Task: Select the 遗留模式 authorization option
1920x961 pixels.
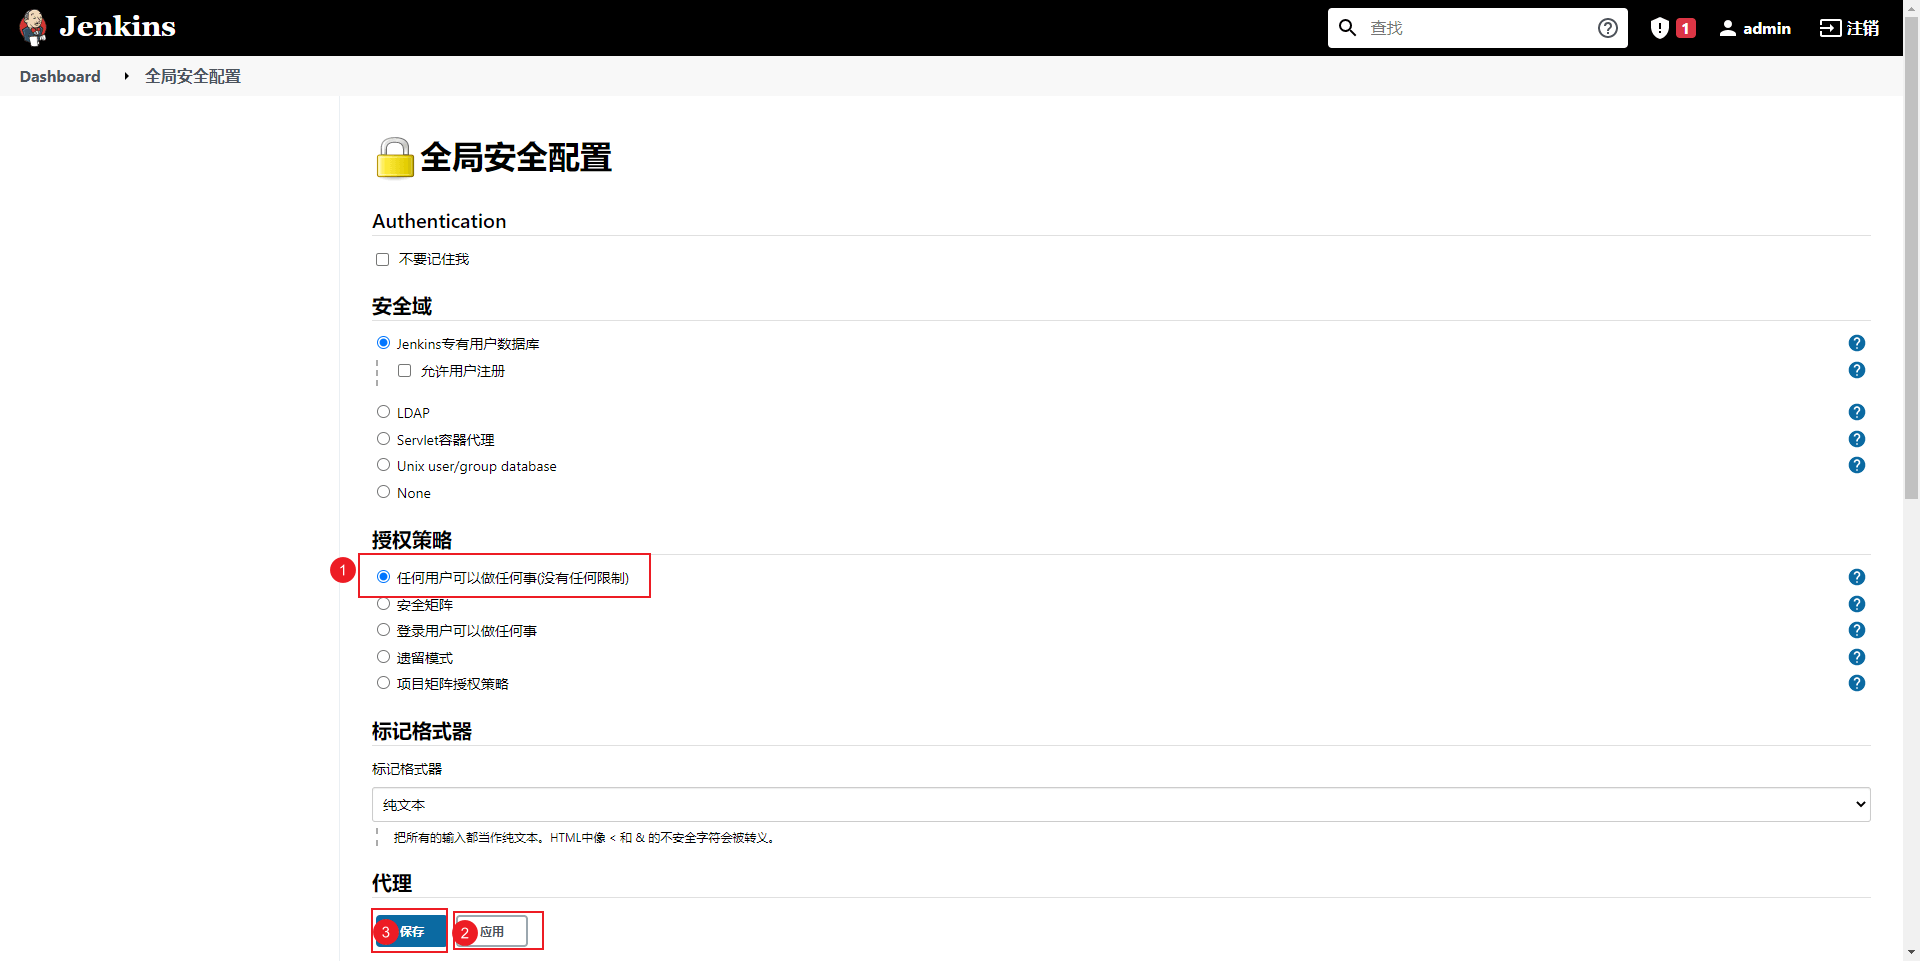Action: pos(383,657)
